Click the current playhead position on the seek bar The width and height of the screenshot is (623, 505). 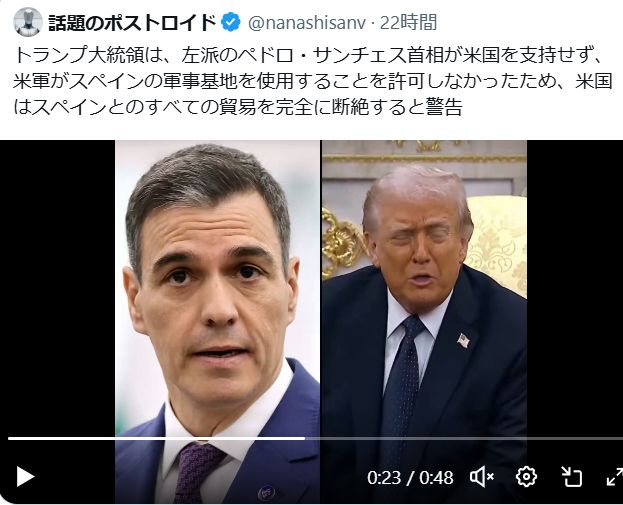coord(305,439)
